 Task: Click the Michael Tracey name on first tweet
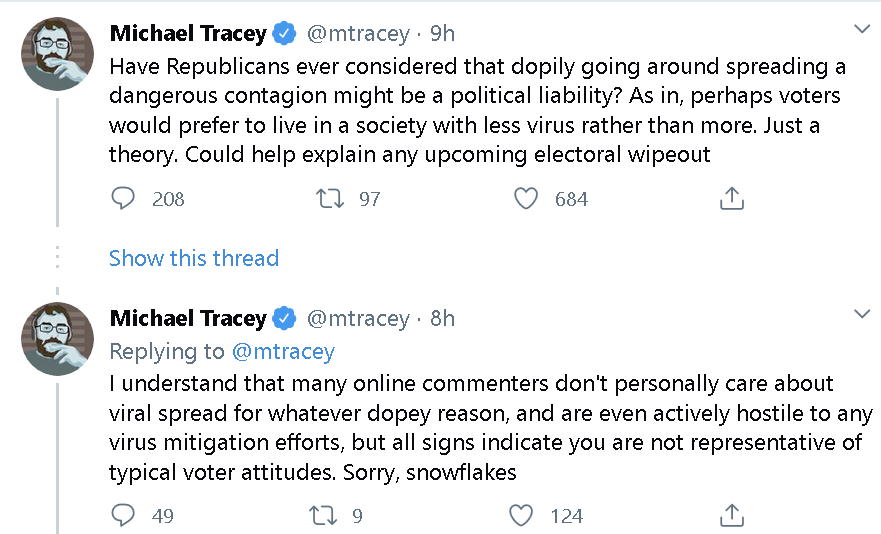point(188,34)
